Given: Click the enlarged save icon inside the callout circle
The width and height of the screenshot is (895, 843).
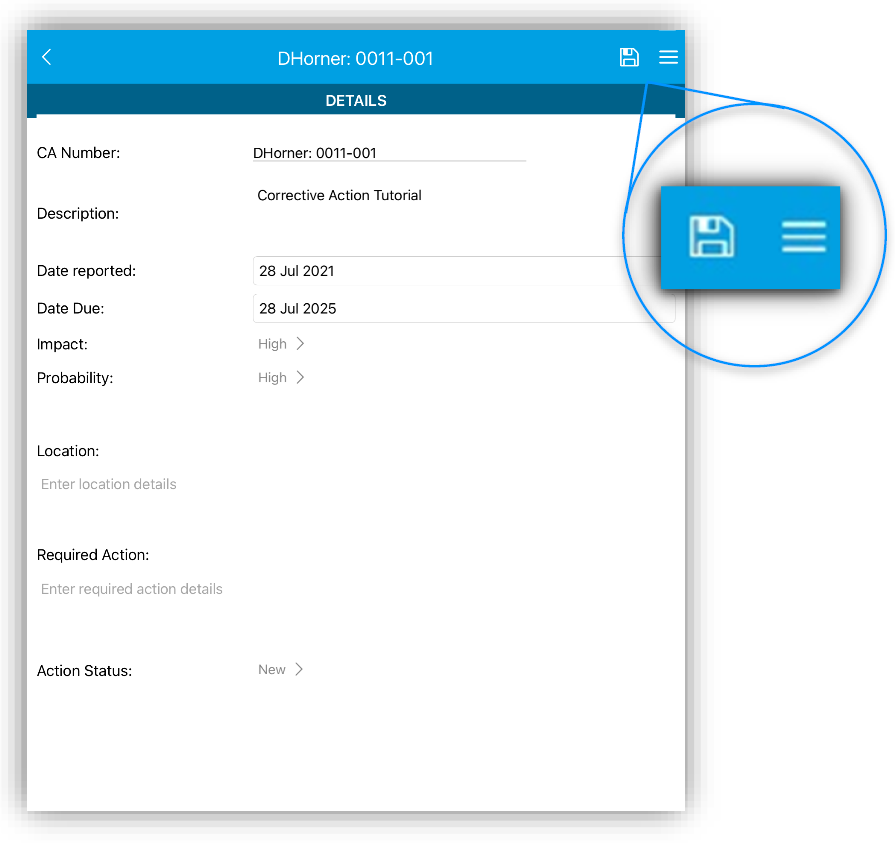Looking at the screenshot, I should pyautogui.click(x=712, y=237).
